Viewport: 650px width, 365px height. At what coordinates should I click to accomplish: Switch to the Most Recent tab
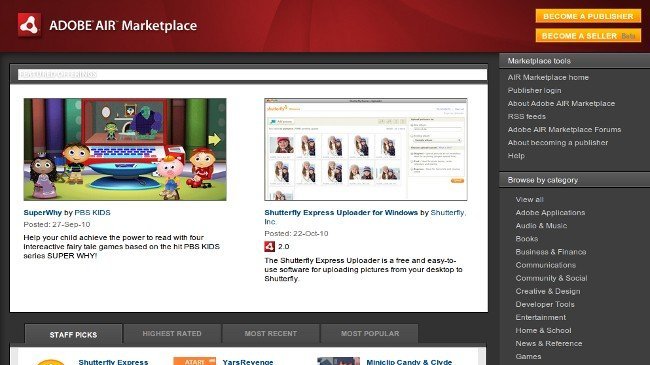point(271,333)
